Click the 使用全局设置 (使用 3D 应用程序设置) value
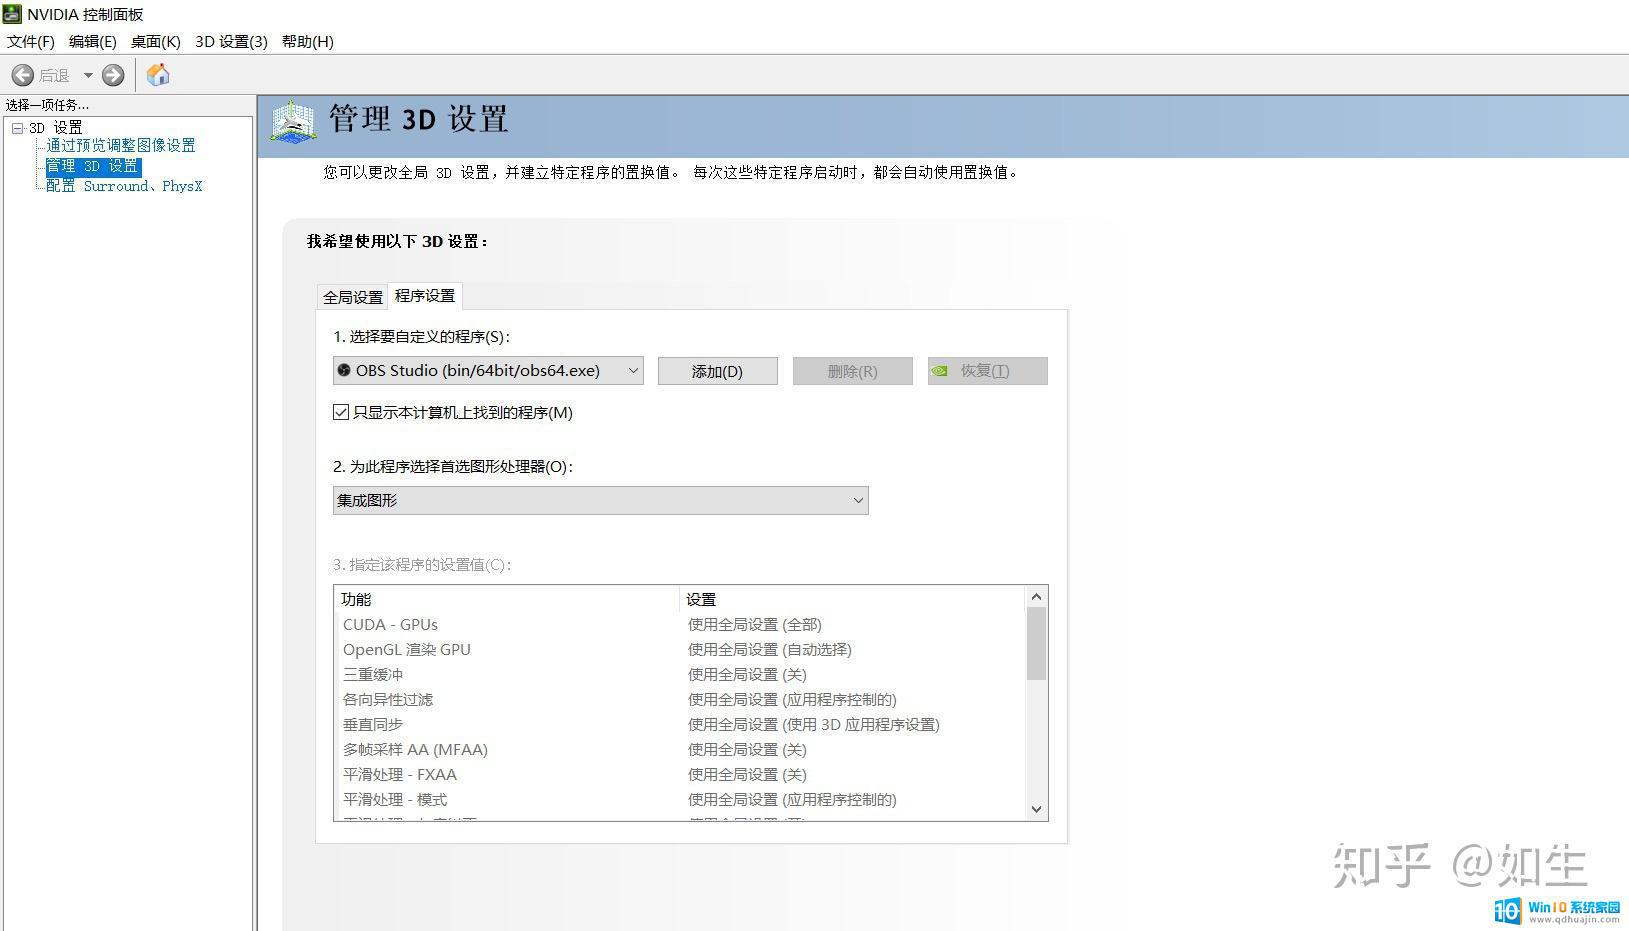The image size is (1629, 931). pyautogui.click(x=813, y=724)
